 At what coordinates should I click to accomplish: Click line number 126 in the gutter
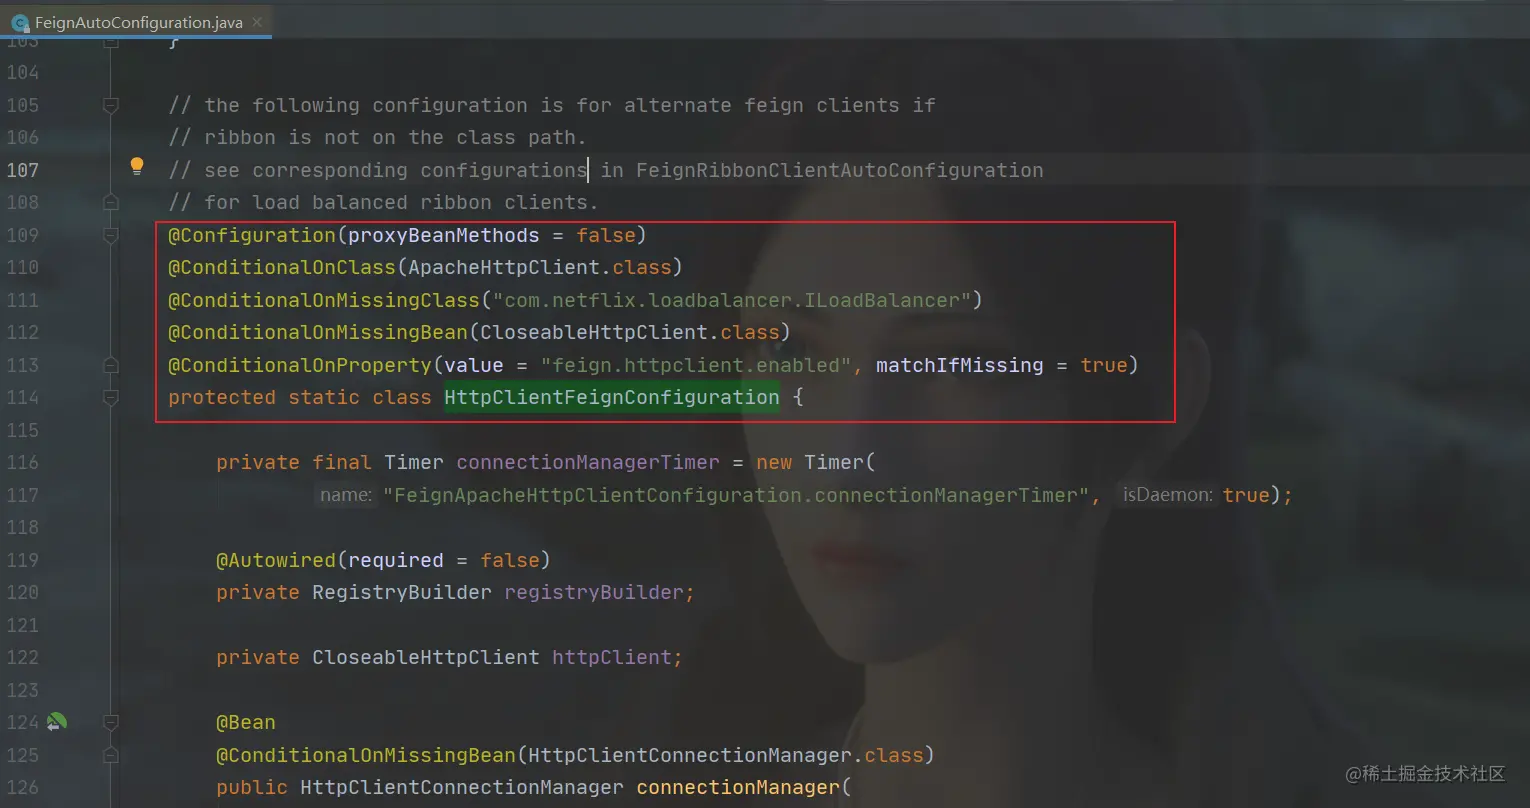[x=22, y=787]
